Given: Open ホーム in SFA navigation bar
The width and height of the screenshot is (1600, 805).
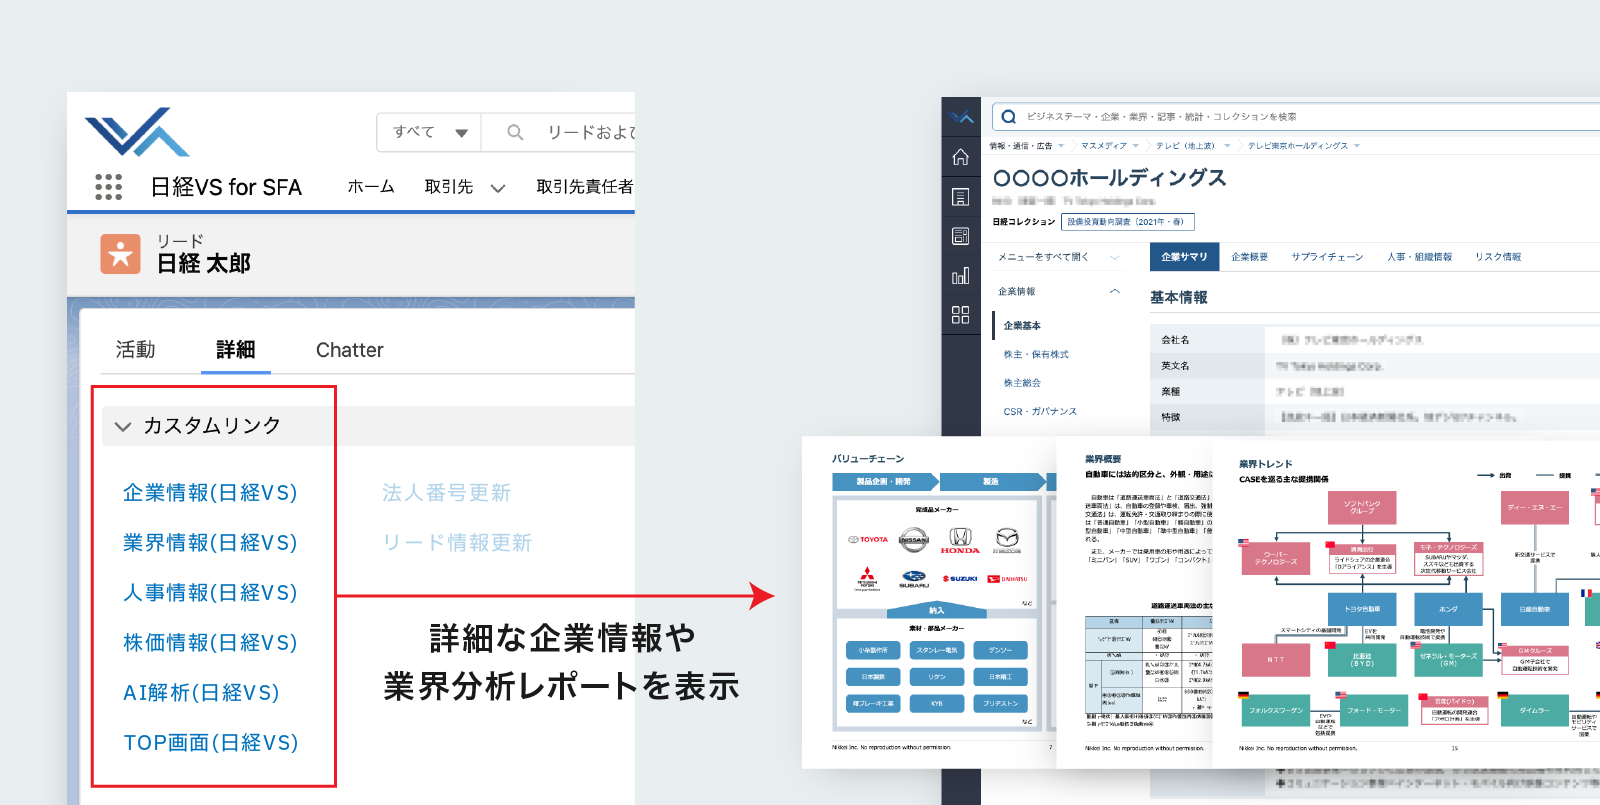Looking at the screenshot, I should 371,187.
